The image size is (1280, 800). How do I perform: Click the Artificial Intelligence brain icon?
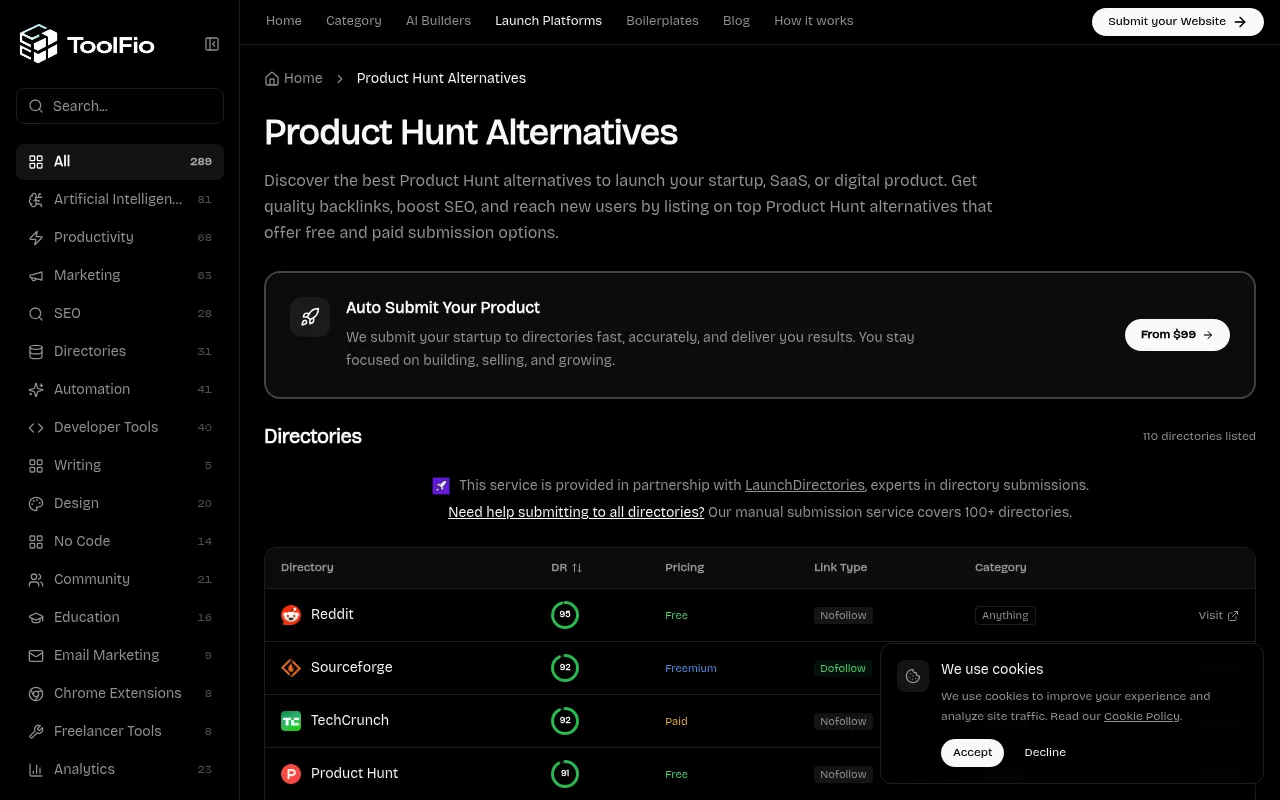coord(36,200)
